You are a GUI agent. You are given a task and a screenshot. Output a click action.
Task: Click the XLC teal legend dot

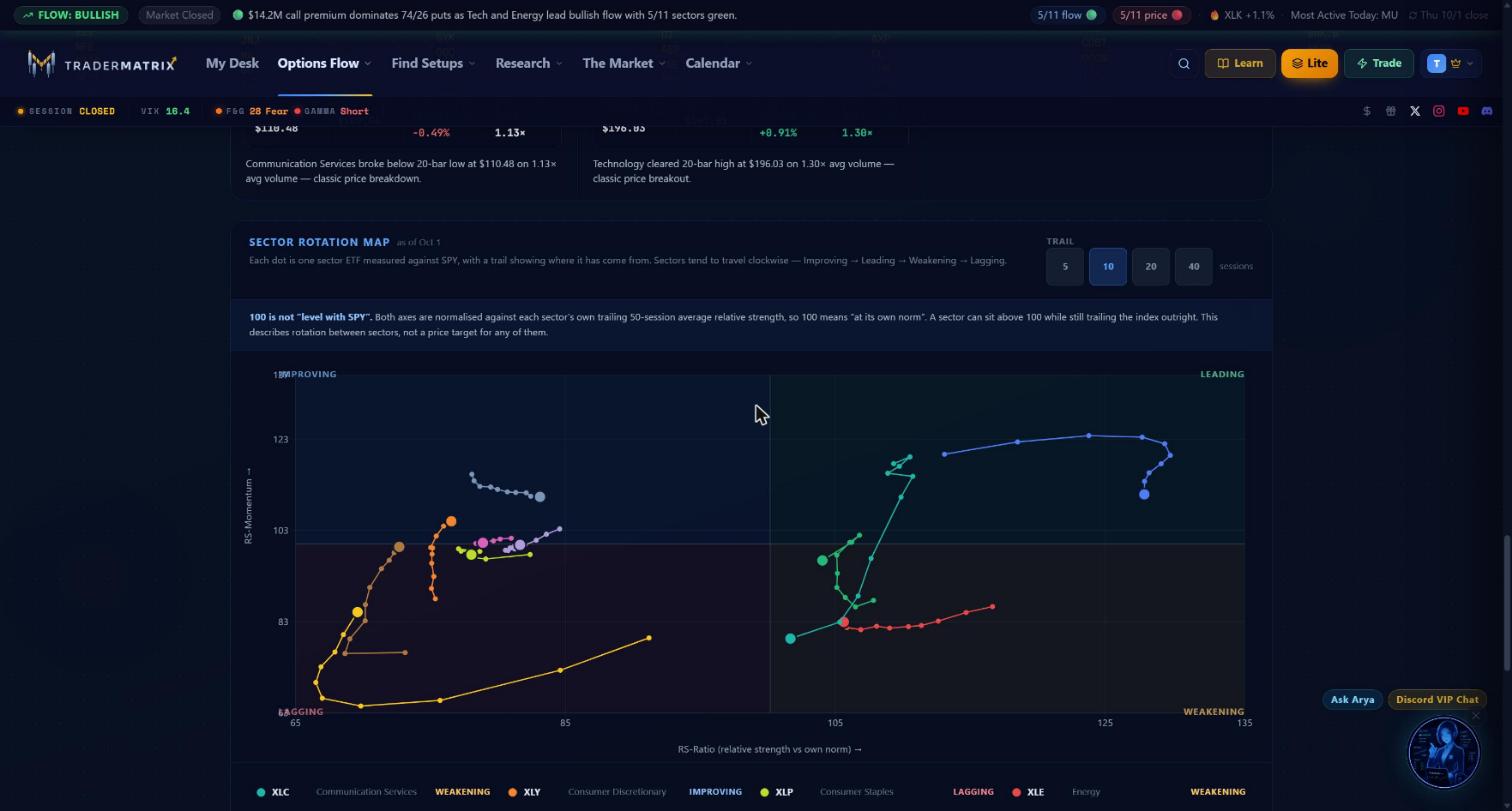(261, 792)
